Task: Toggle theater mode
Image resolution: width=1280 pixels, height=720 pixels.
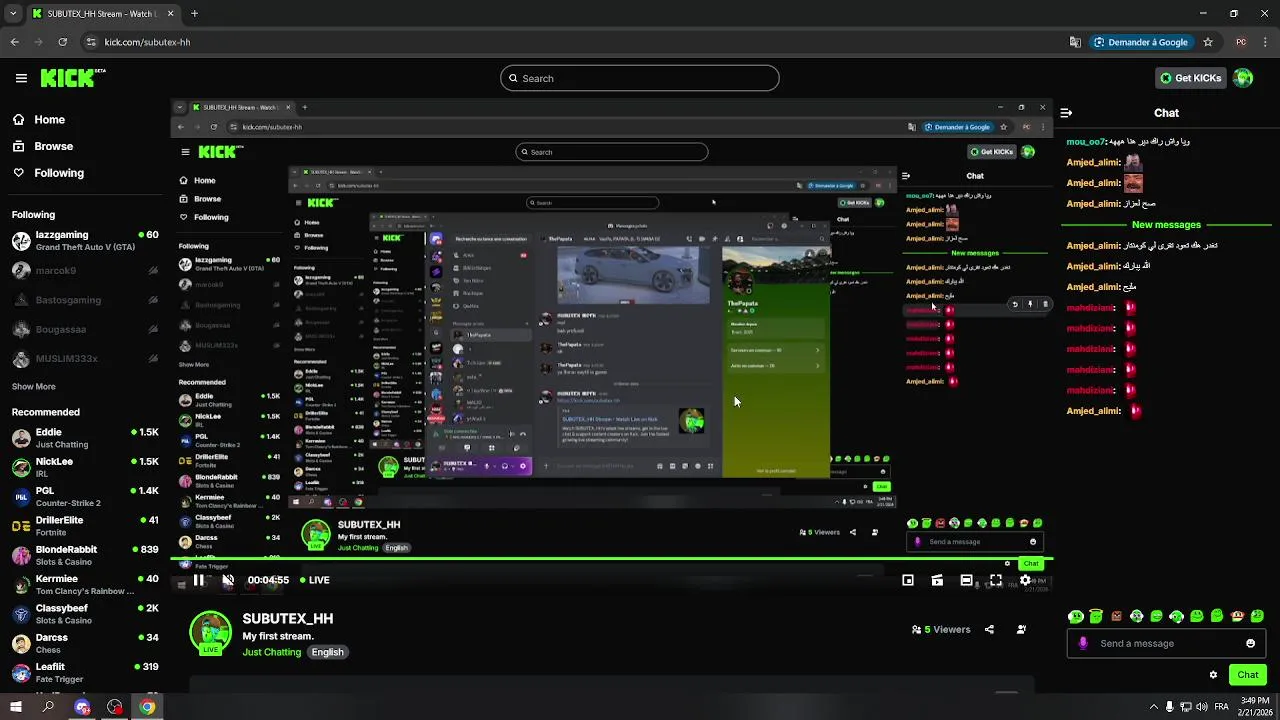Action: [966, 580]
